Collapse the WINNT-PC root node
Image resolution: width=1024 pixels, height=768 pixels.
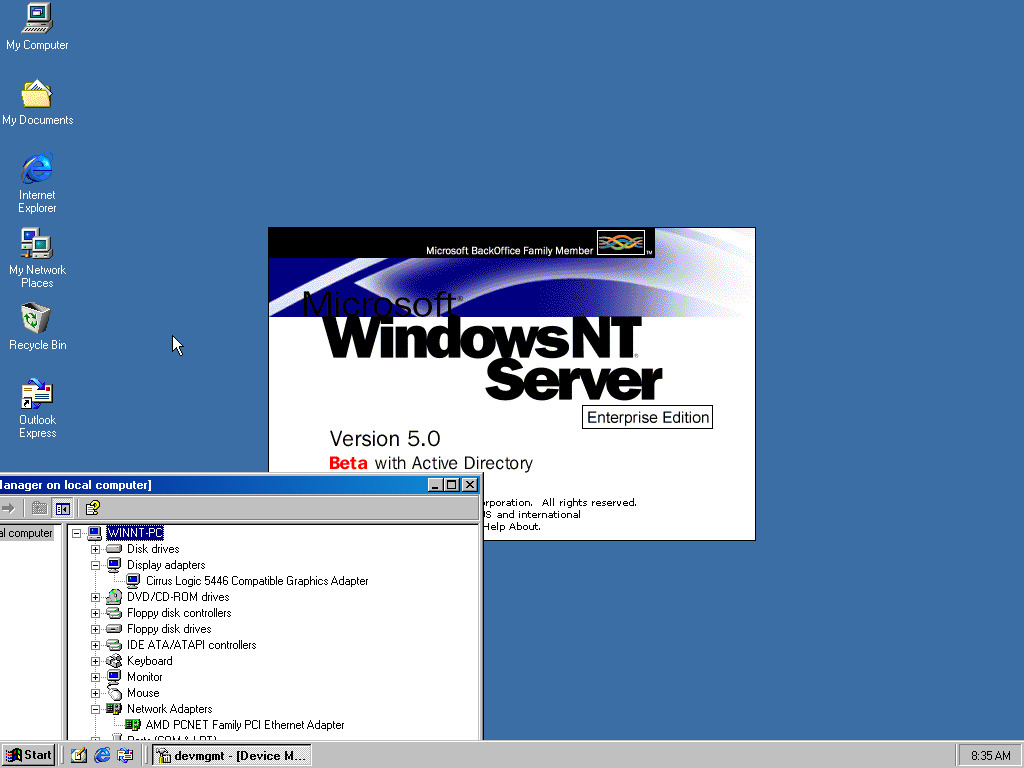76,534
